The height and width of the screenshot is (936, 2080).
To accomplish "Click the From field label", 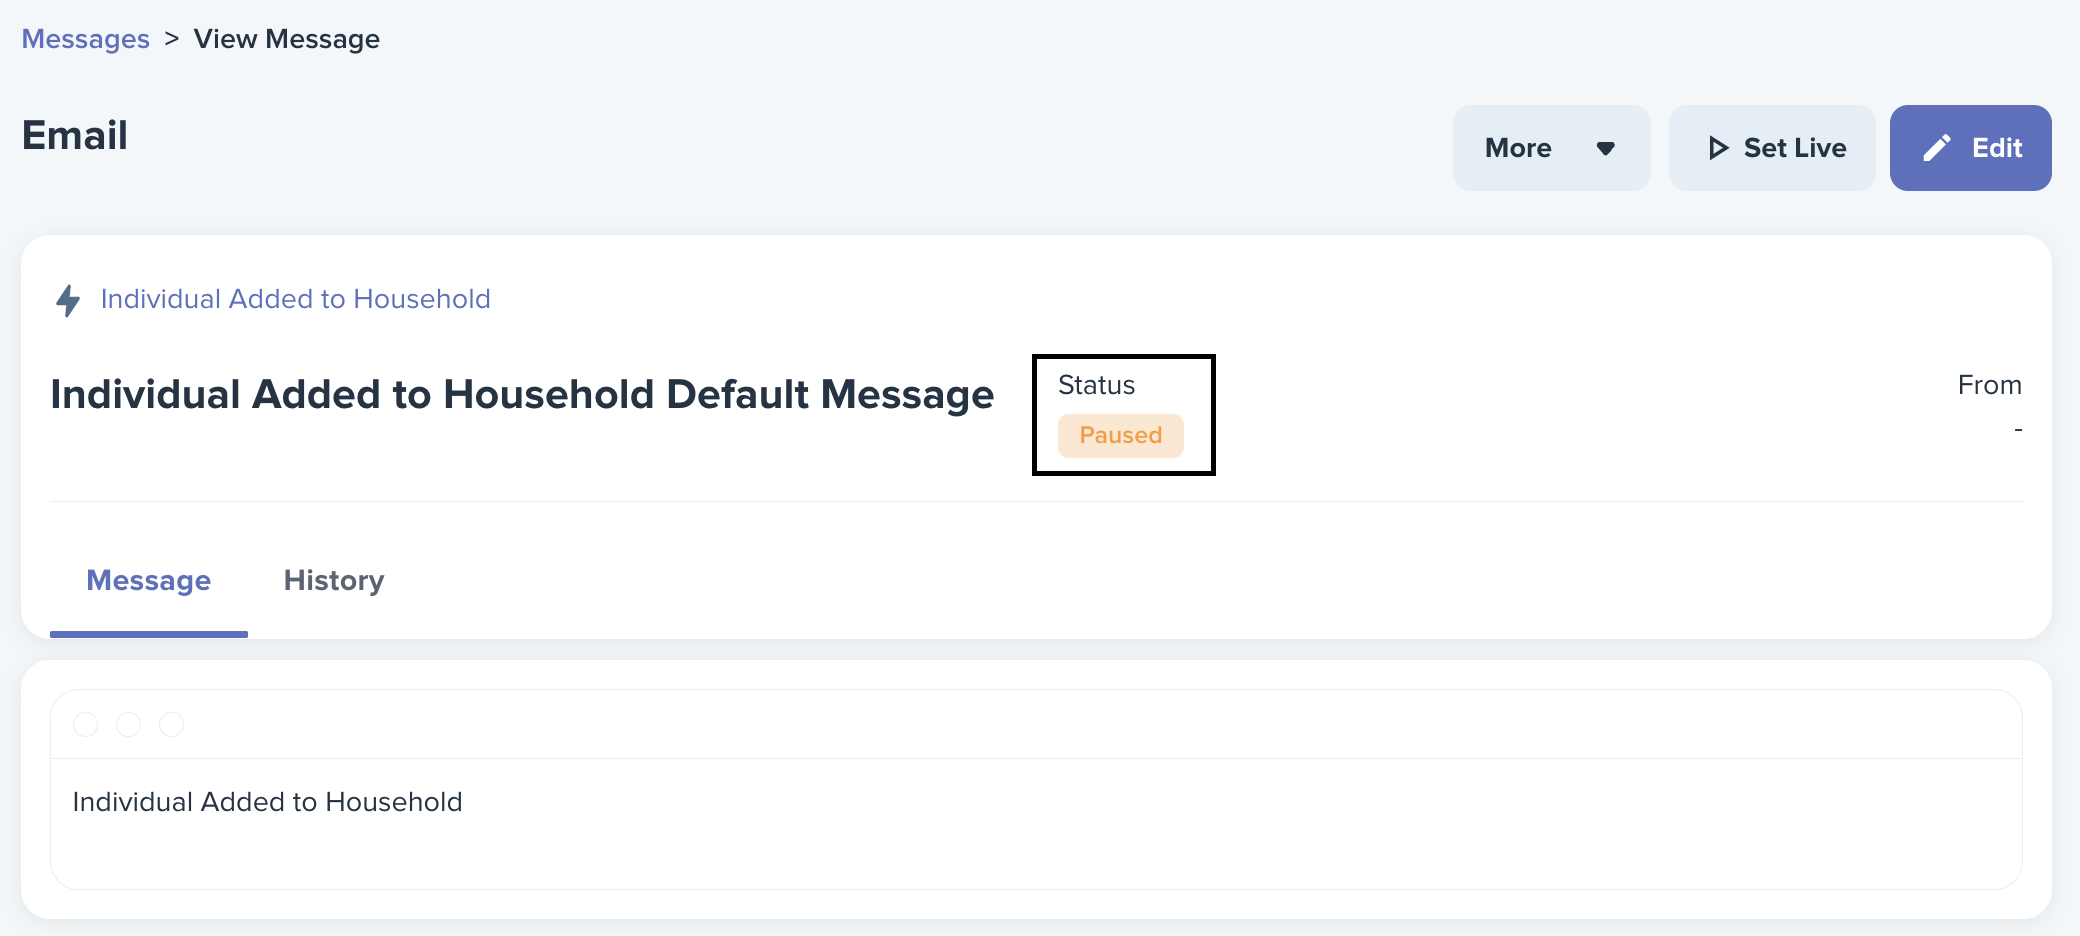I will click(1989, 385).
